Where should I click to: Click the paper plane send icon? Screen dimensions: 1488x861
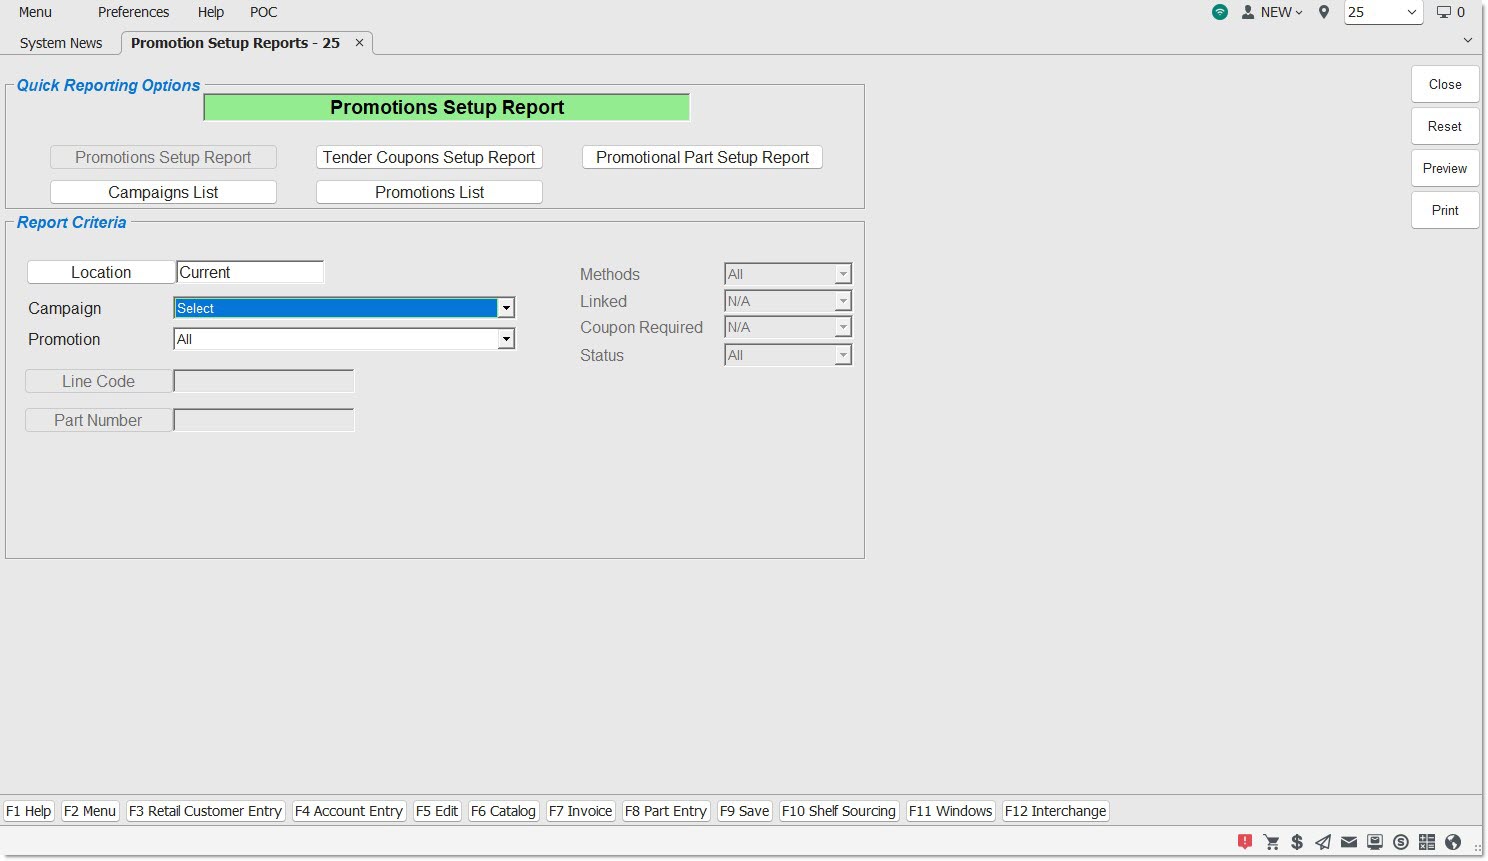(x=1323, y=842)
